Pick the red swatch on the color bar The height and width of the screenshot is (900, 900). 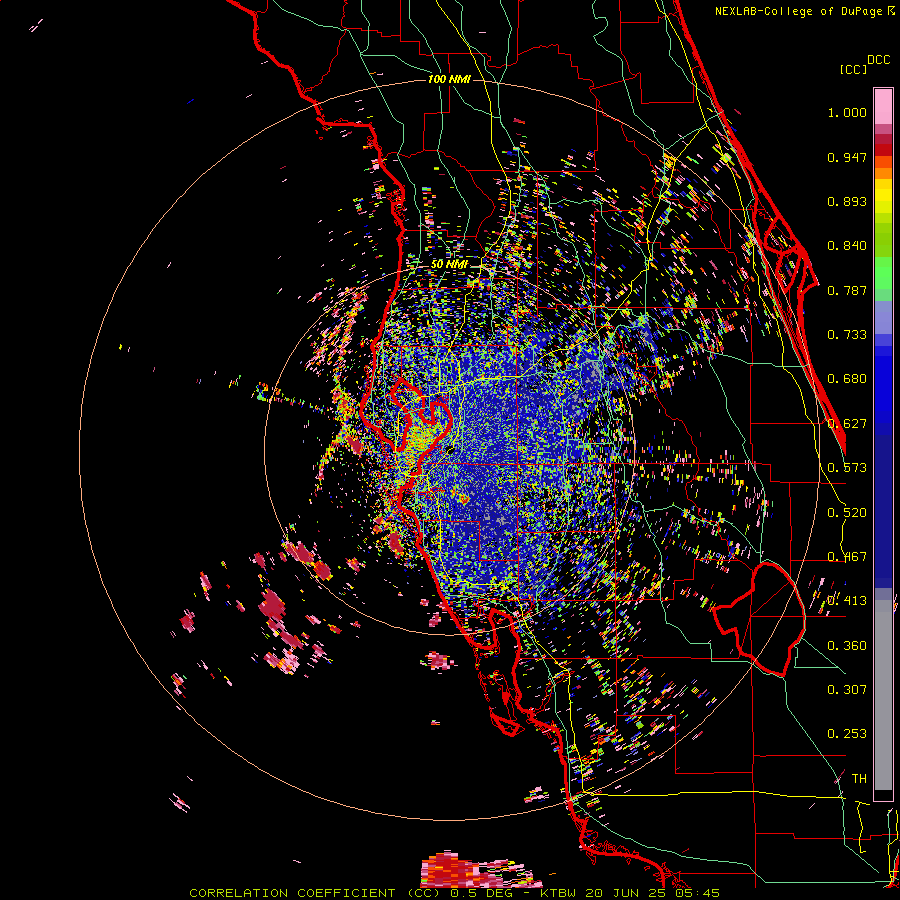[x=883, y=149]
